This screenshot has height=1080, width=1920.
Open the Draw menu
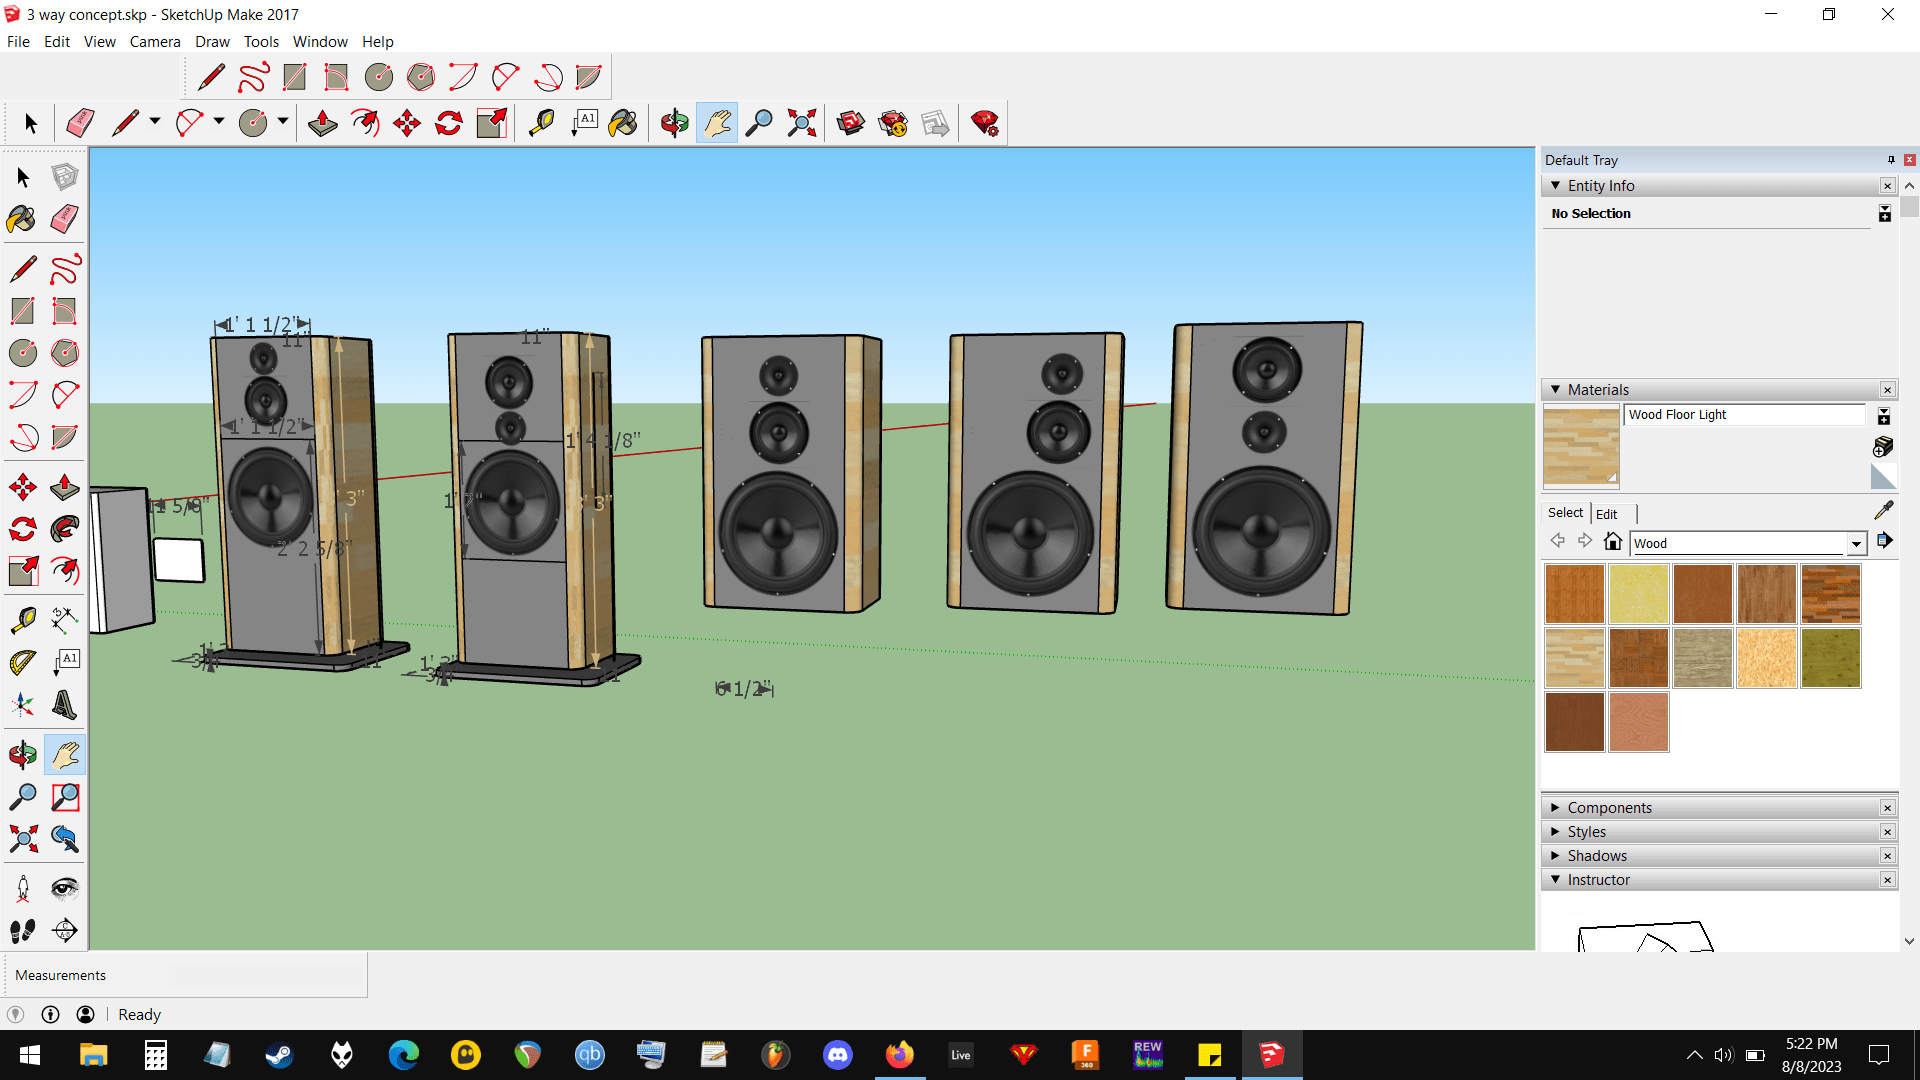tap(212, 42)
